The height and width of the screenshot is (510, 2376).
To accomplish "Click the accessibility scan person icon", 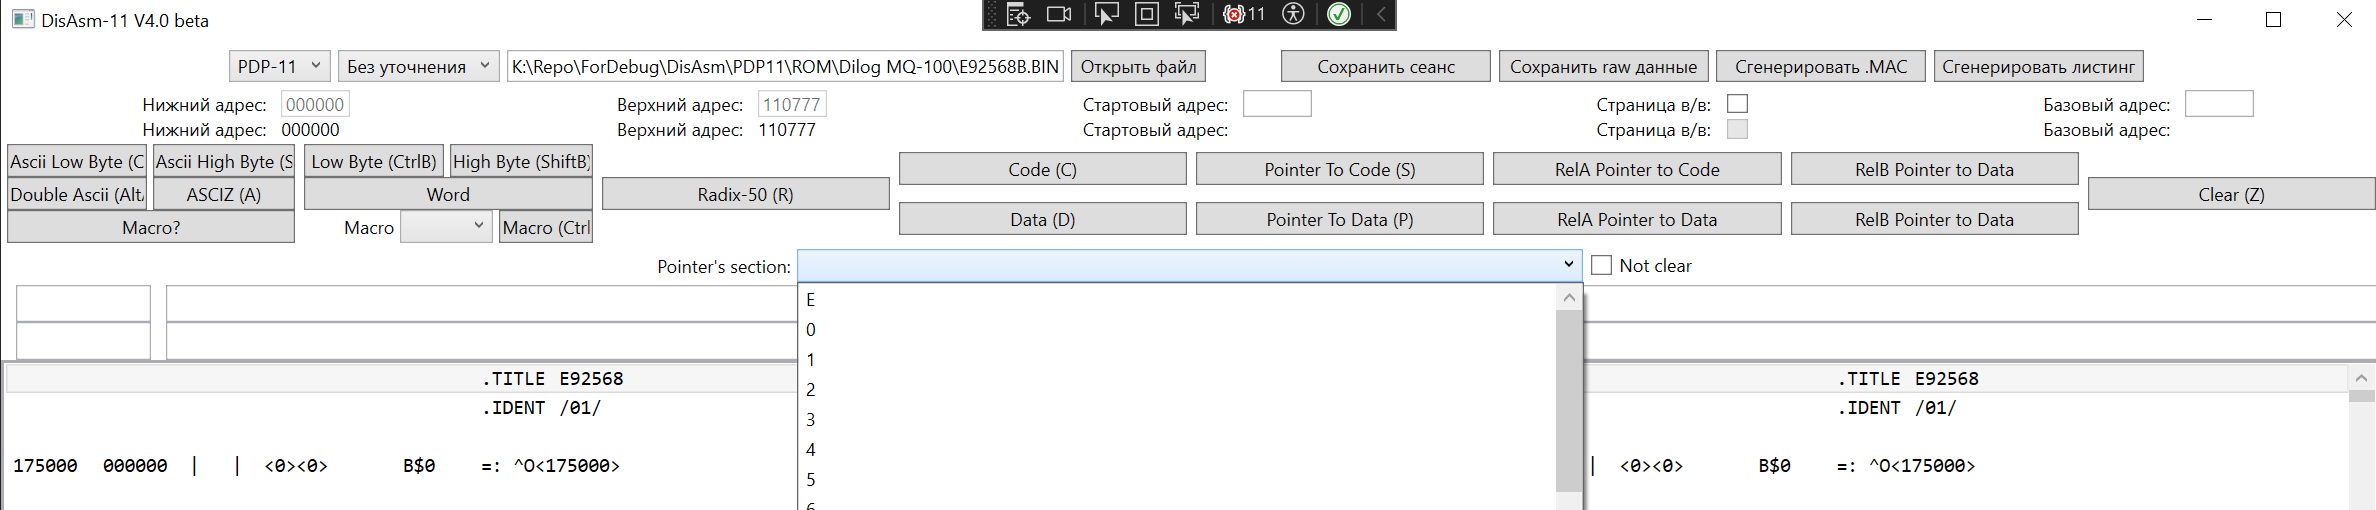I will point(1294,15).
